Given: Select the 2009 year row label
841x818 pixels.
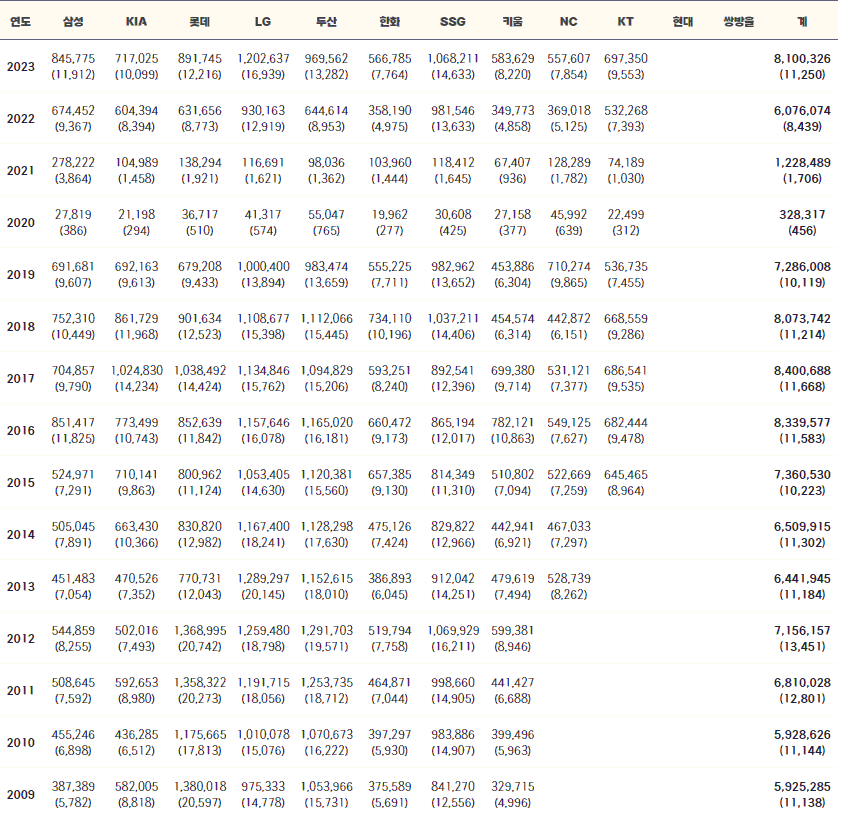Looking at the screenshot, I should pyautogui.click(x=20, y=795).
